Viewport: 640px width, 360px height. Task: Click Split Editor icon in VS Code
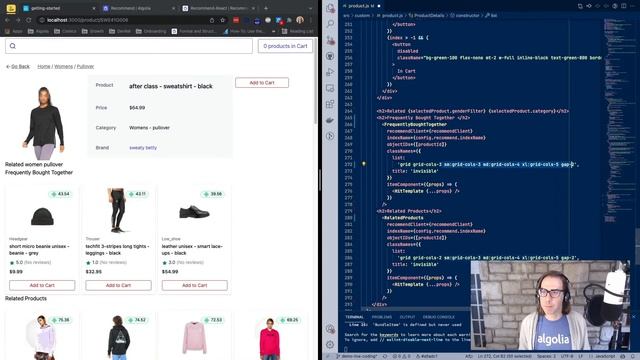pyautogui.click(x=623, y=6)
